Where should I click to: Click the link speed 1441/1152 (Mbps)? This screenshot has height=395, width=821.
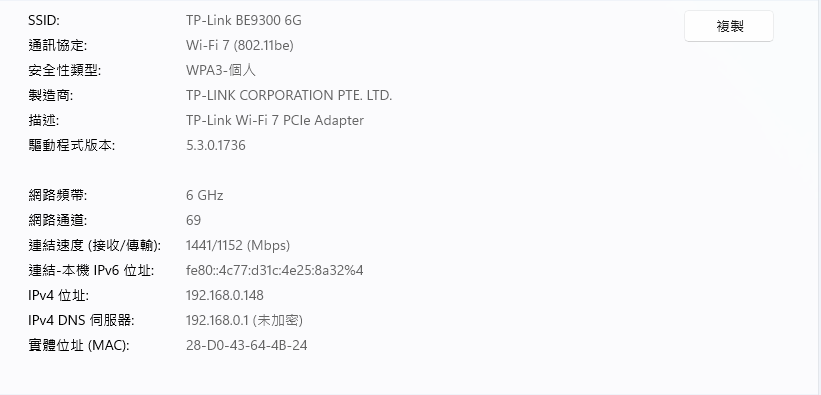tap(238, 245)
